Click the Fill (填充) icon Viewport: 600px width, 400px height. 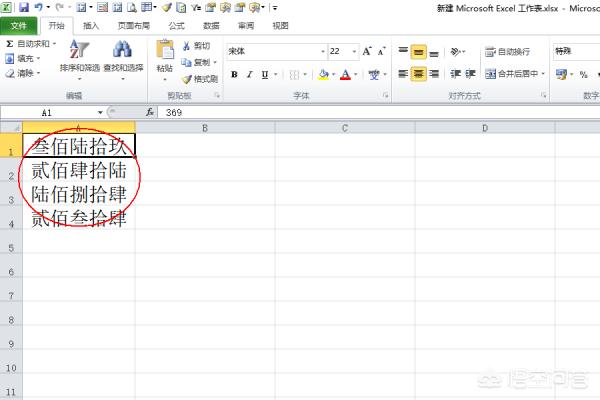click(x=10, y=59)
